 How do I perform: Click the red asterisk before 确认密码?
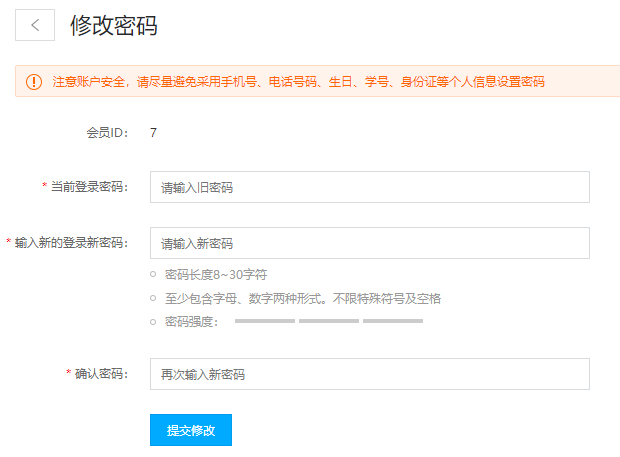pyautogui.click(x=69, y=374)
